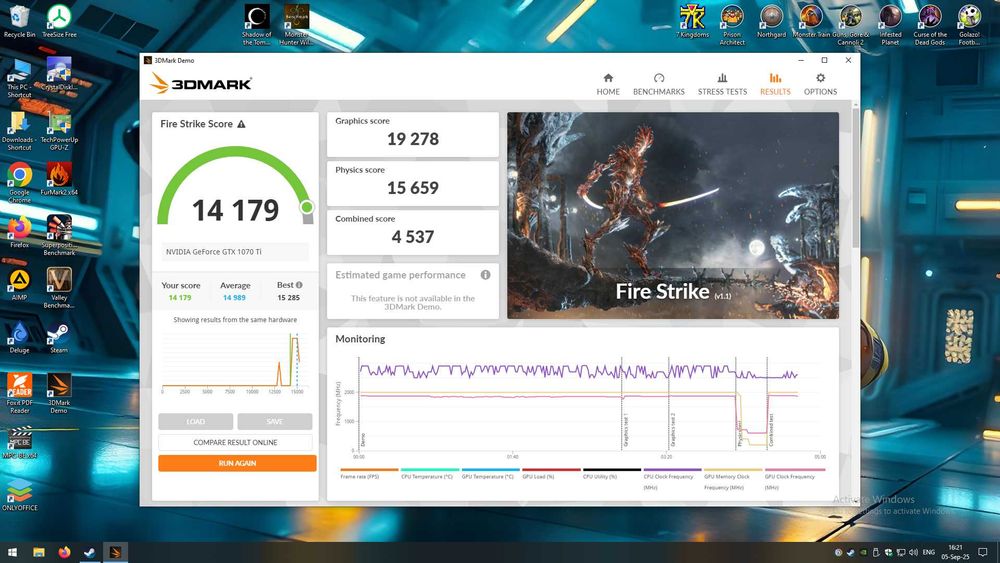Switch to the BENCHMARKS section
1000x563 pixels.
pos(659,84)
